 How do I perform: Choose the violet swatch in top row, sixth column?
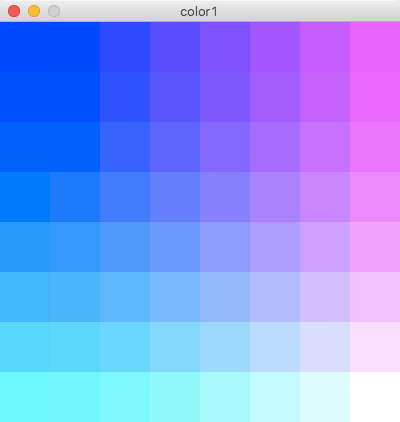click(x=275, y=47)
